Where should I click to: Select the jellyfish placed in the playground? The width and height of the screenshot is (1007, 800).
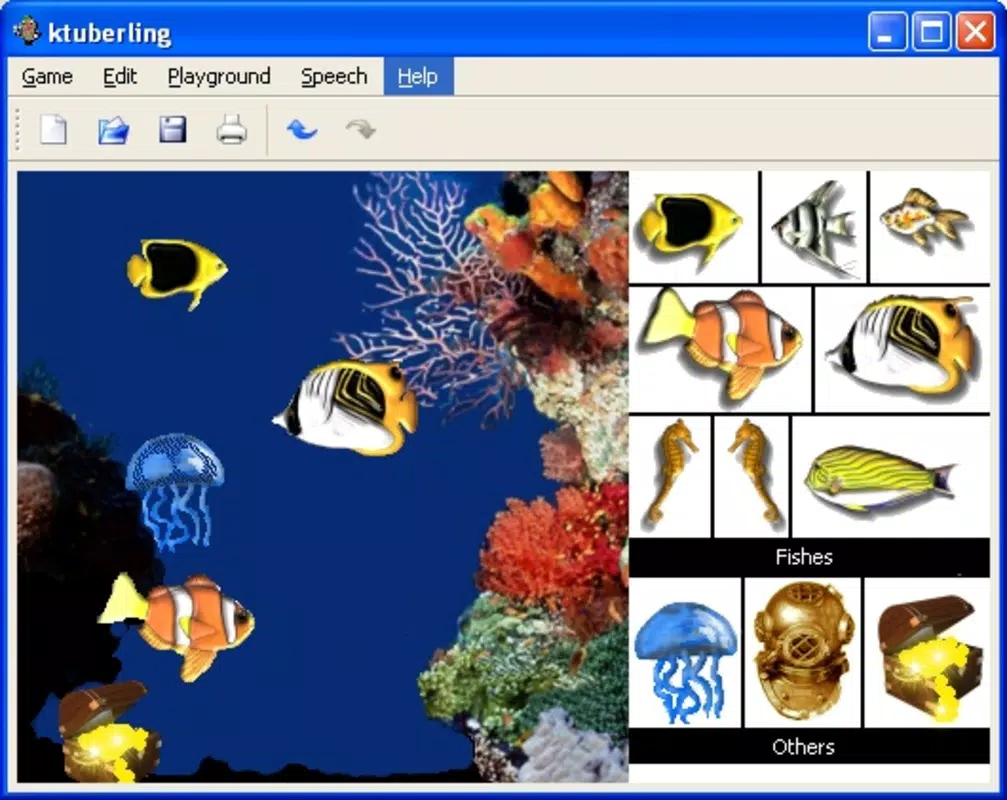175,491
